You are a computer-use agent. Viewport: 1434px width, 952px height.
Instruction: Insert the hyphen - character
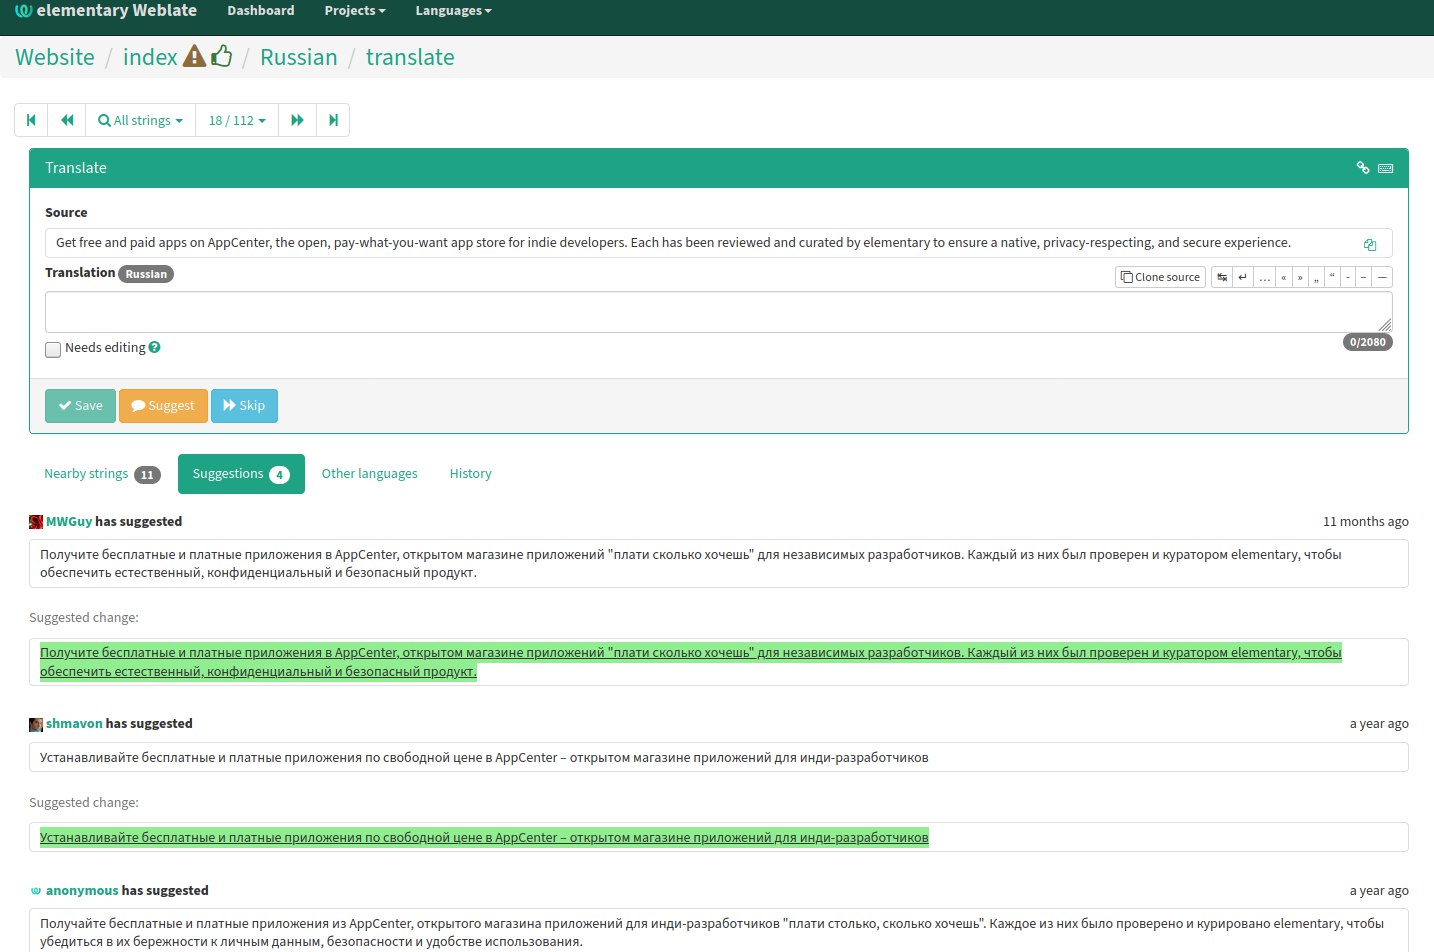(x=1348, y=277)
